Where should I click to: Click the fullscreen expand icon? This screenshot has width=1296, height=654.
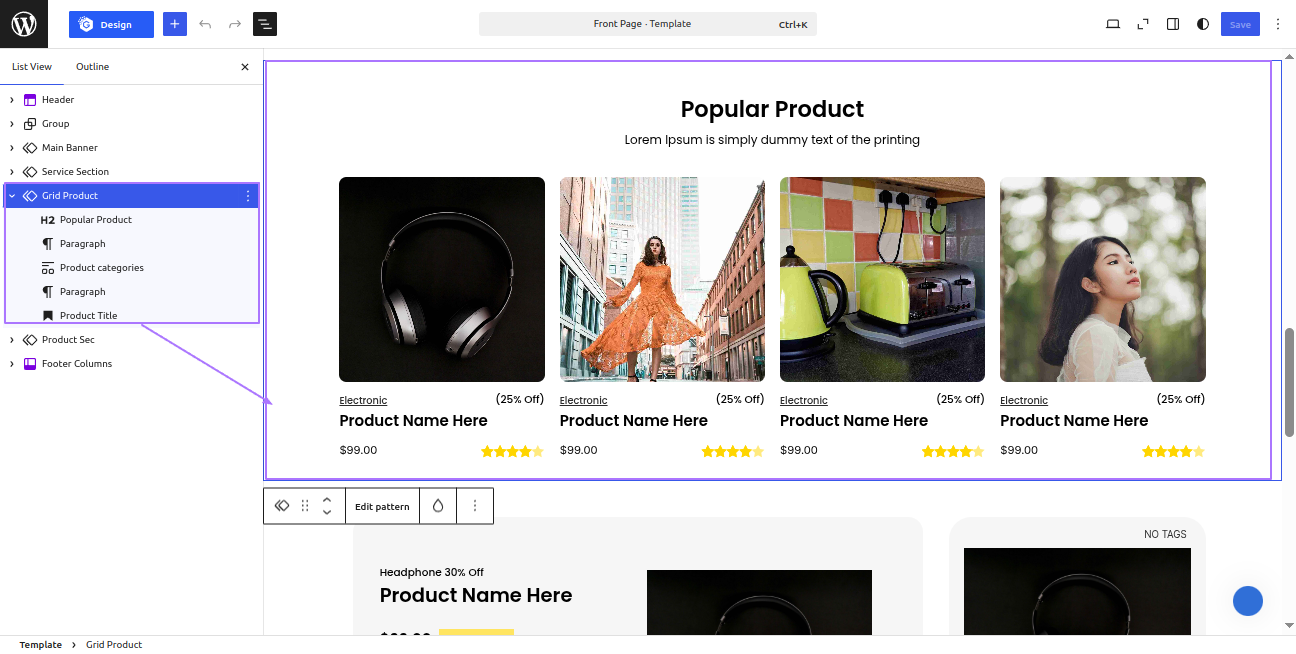pos(1143,24)
